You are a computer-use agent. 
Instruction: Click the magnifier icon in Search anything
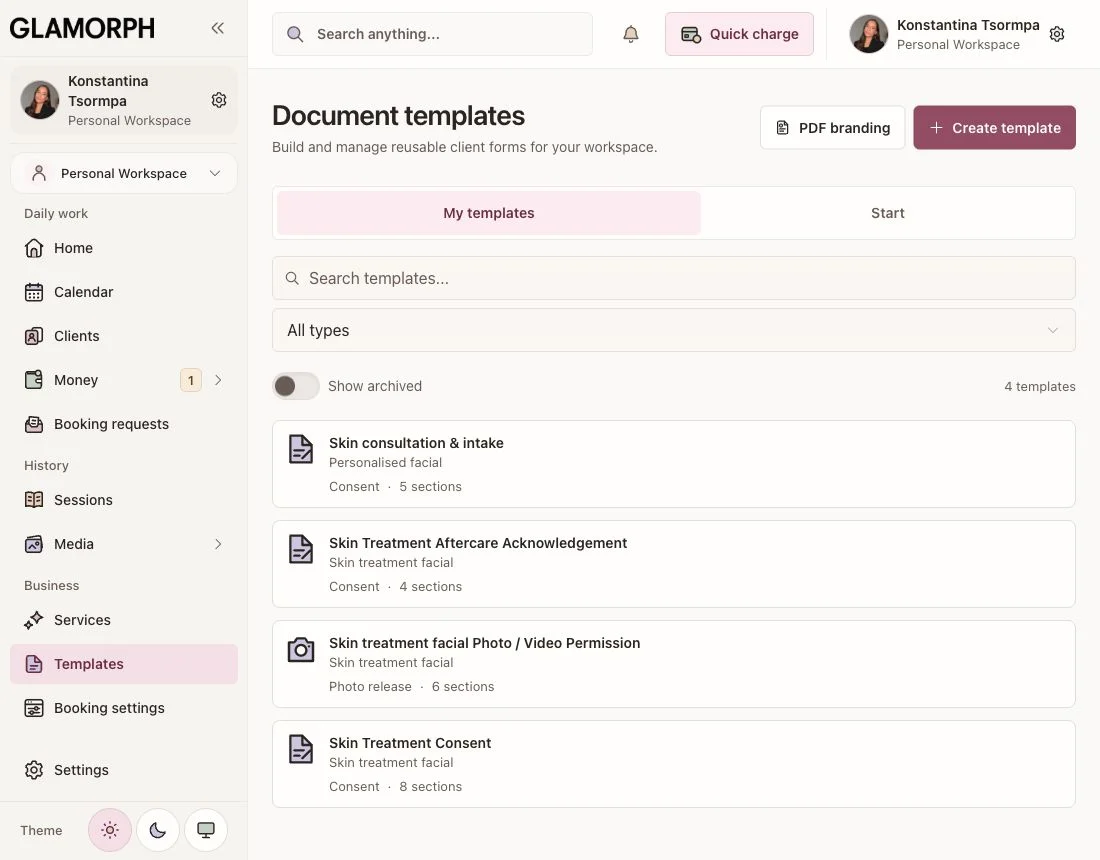pos(295,34)
